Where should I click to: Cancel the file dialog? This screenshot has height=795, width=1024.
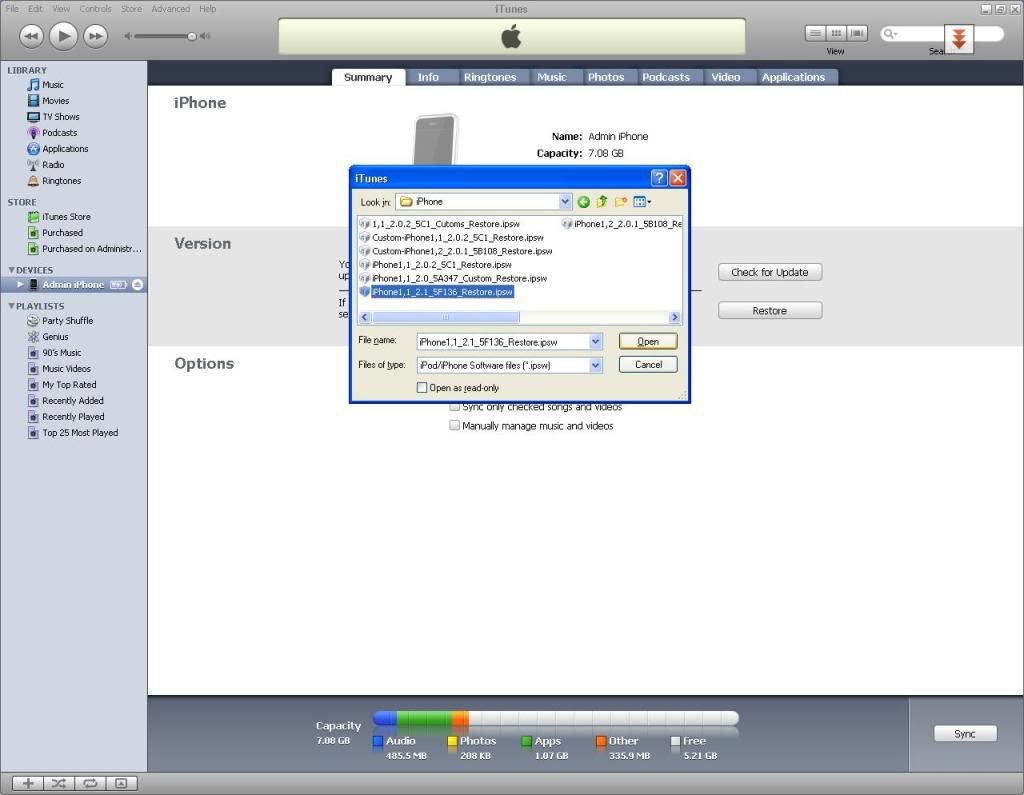coord(648,365)
